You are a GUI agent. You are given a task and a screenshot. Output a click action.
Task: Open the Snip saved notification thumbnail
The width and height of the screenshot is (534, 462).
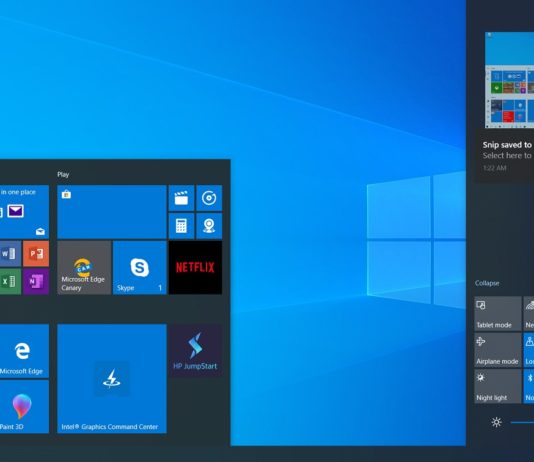[x=509, y=80]
